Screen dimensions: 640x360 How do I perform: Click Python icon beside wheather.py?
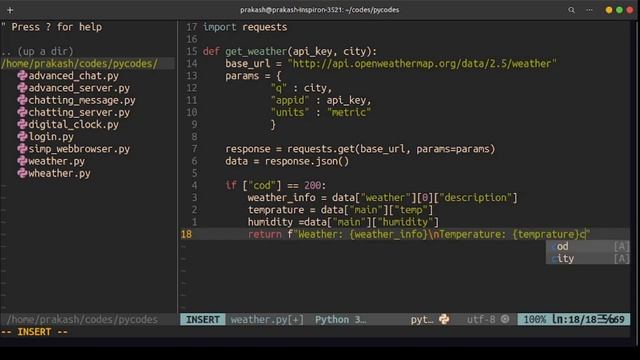(x=22, y=173)
